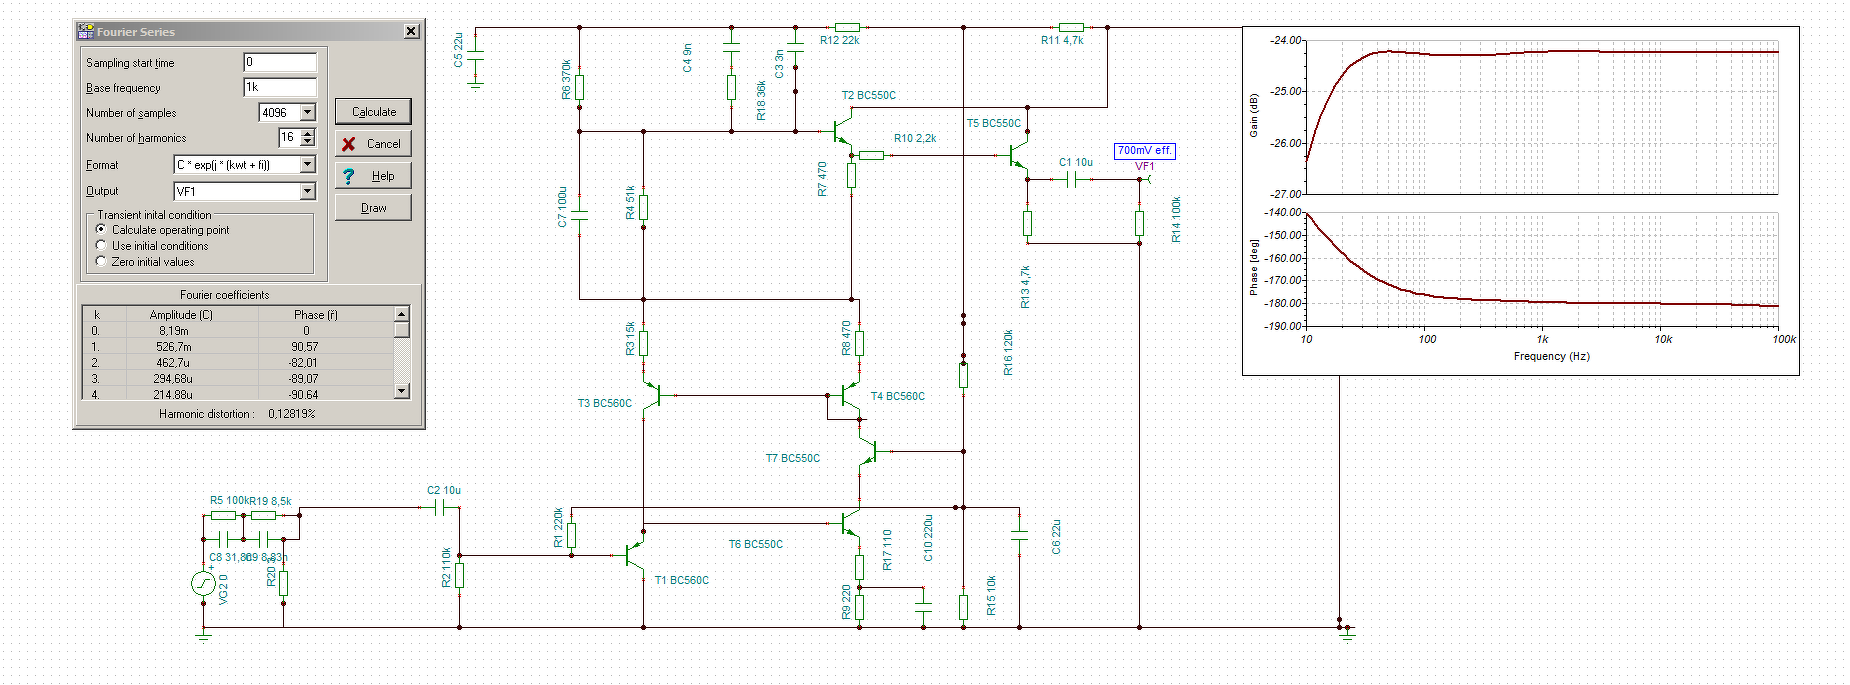The image size is (1850, 685).
Task: Select resistor R12 22k symbol
Action: tap(847, 28)
